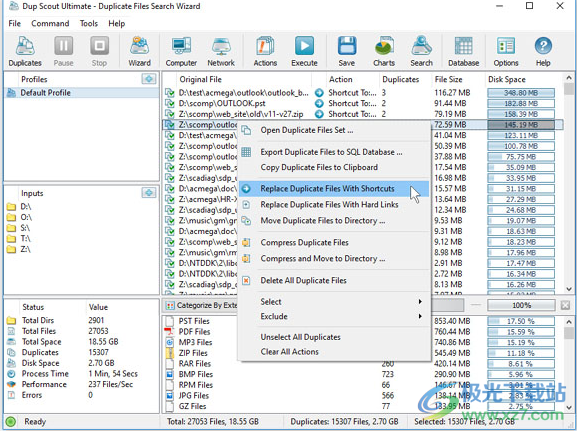Open the Command menu
The image size is (577, 431).
[x=50, y=24]
